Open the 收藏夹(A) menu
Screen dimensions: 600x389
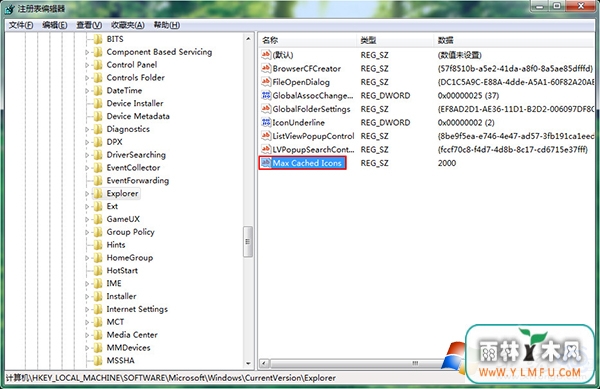128,25
